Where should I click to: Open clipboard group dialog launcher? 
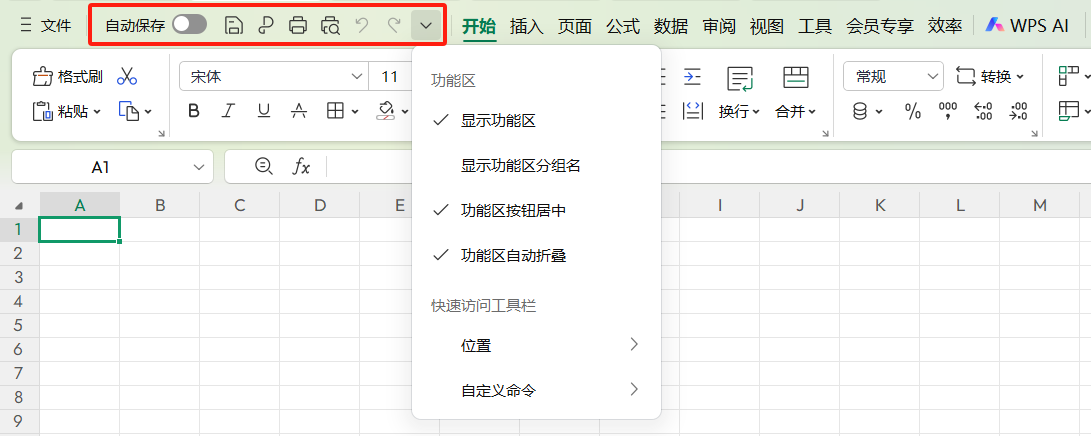tap(161, 134)
